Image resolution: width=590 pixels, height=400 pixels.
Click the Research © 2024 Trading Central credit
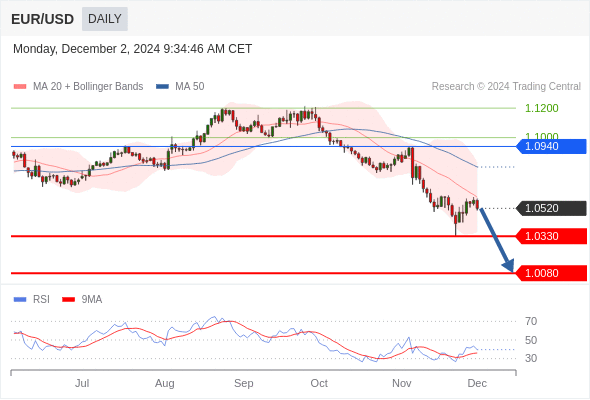(506, 87)
